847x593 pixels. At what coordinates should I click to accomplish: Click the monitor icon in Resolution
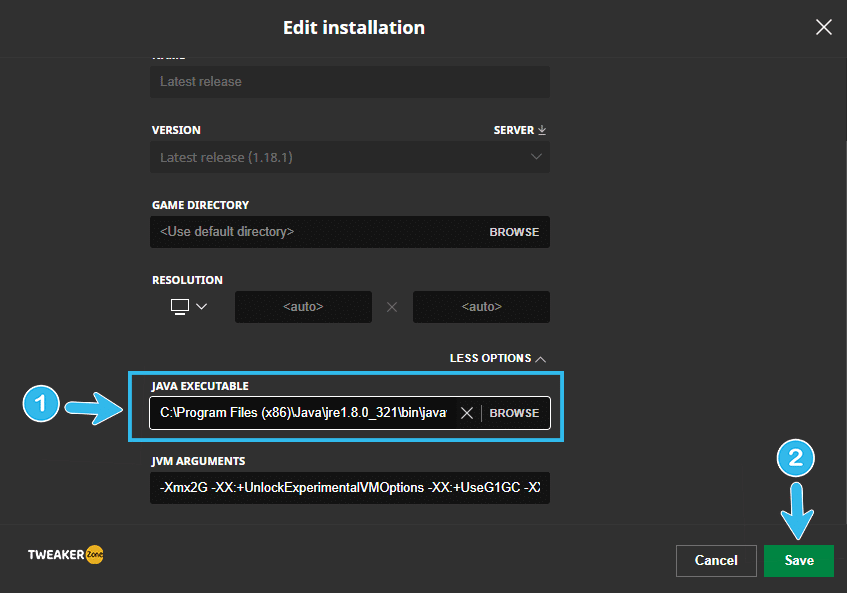click(179, 307)
